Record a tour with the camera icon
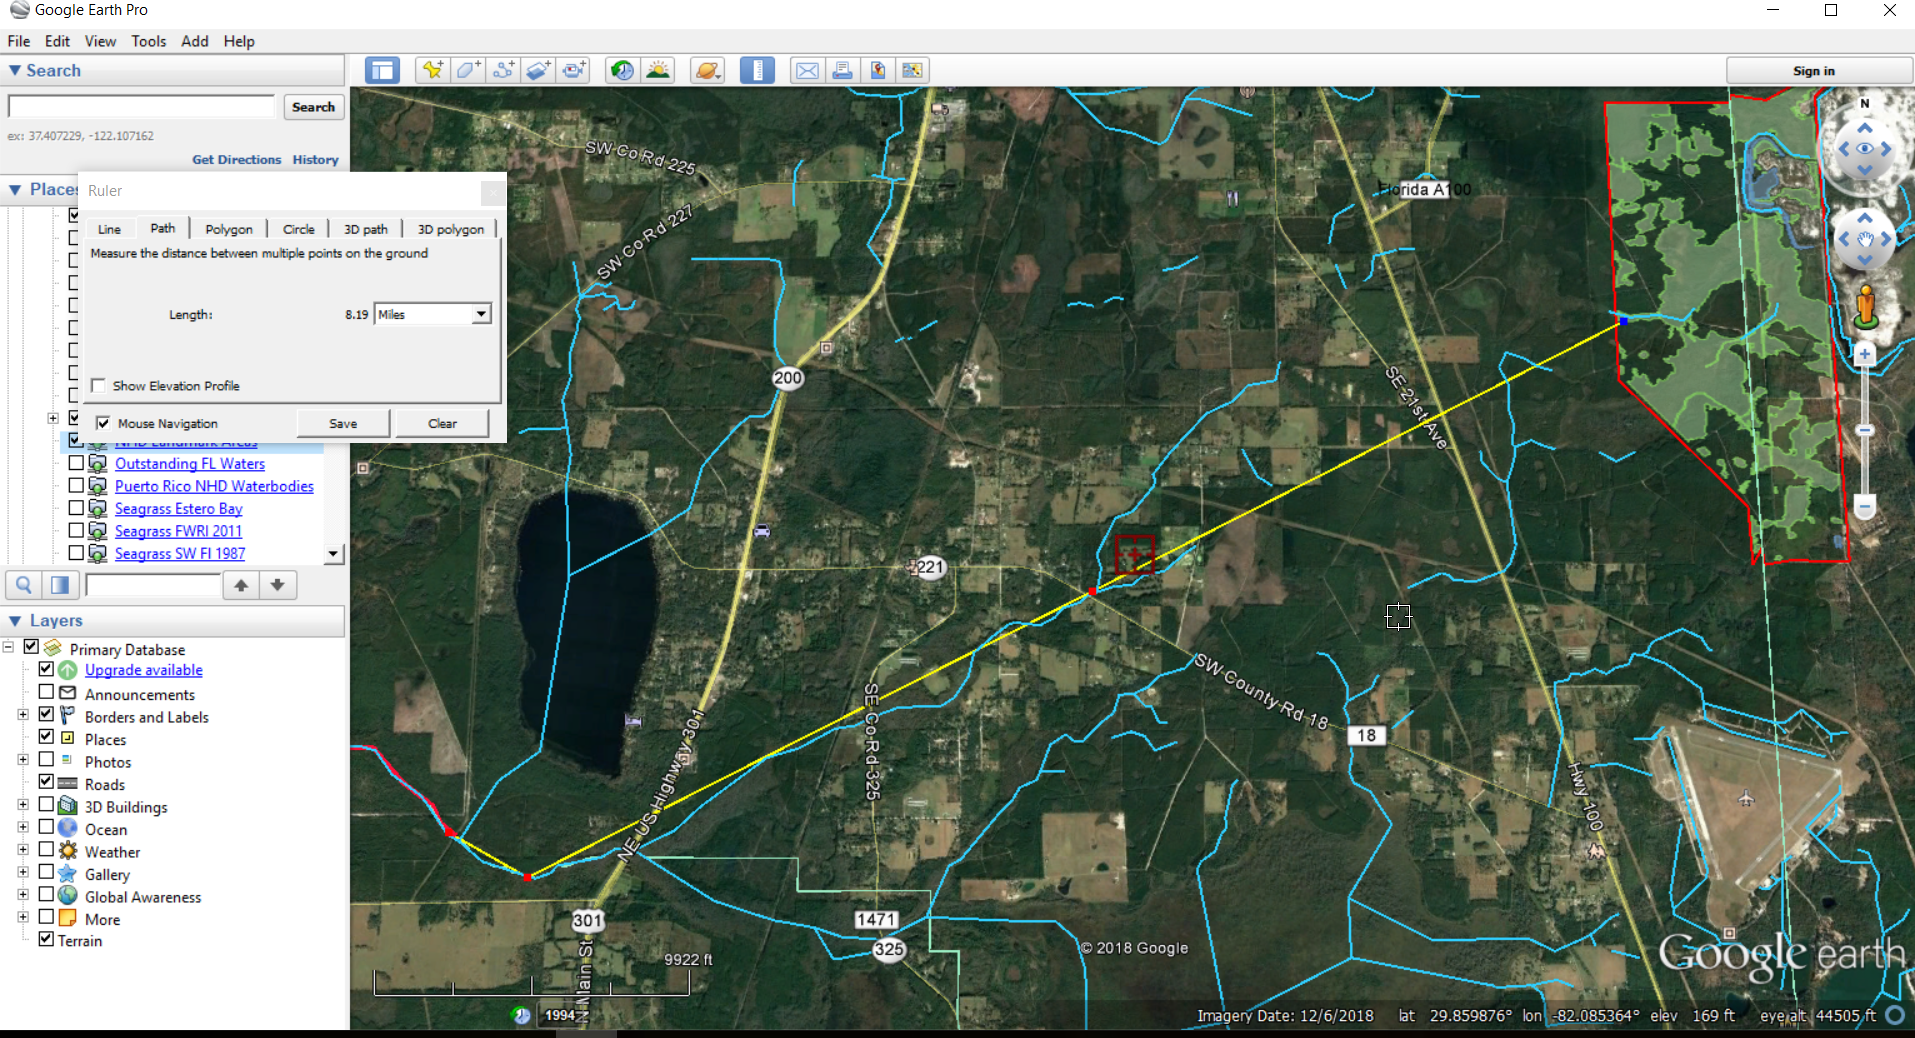Image resolution: width=1915 pixels, height=1038 pixels. pos(574,70)
